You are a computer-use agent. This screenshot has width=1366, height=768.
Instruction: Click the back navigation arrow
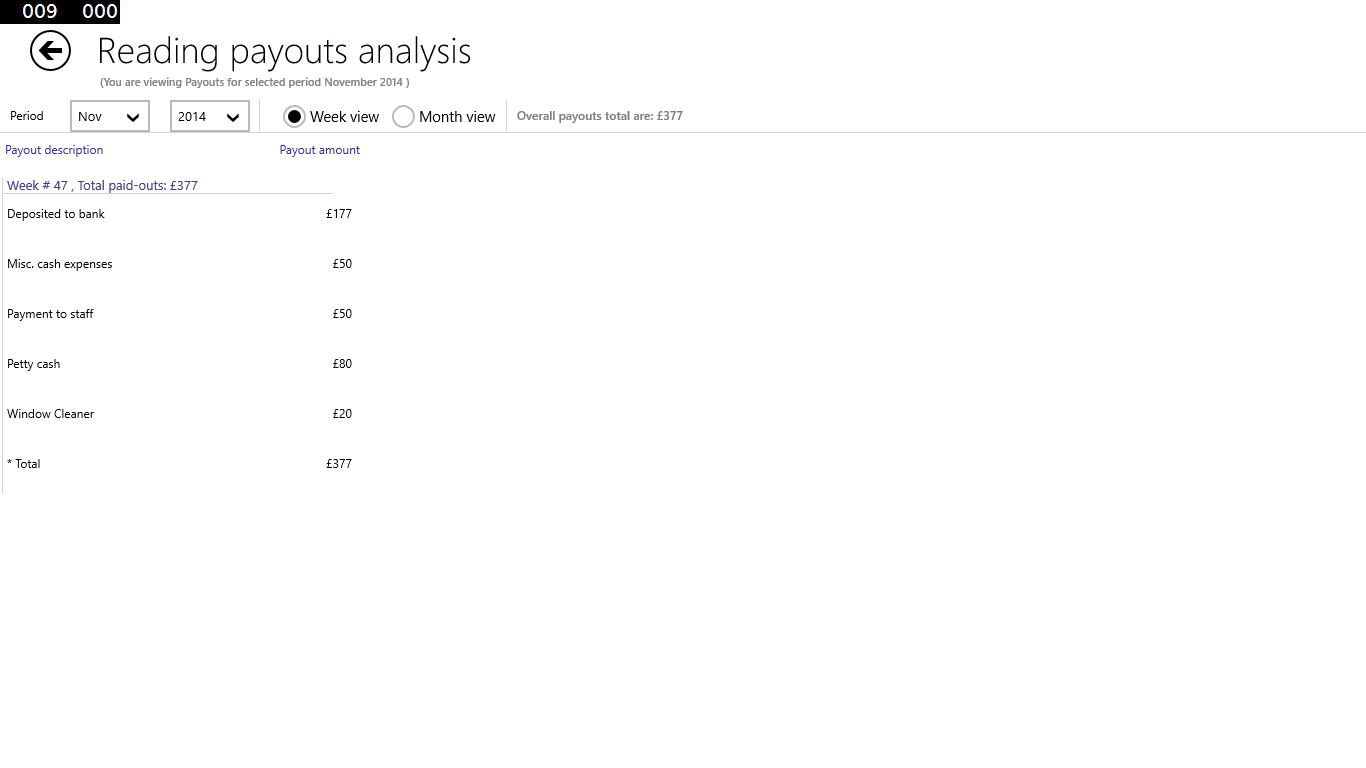pos(50,50)
